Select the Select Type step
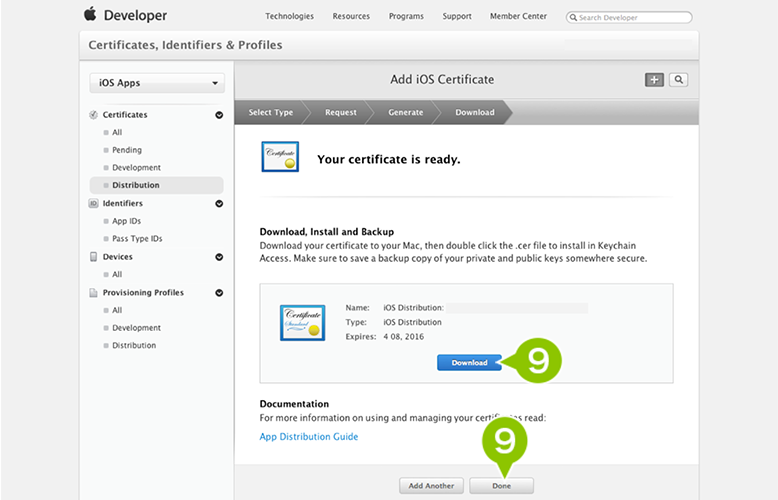 click(x=271, y=112)
